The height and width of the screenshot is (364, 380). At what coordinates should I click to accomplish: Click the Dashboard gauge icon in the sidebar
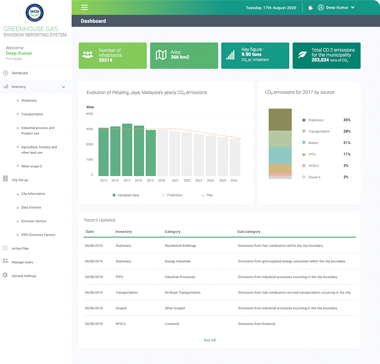point(5,73)
